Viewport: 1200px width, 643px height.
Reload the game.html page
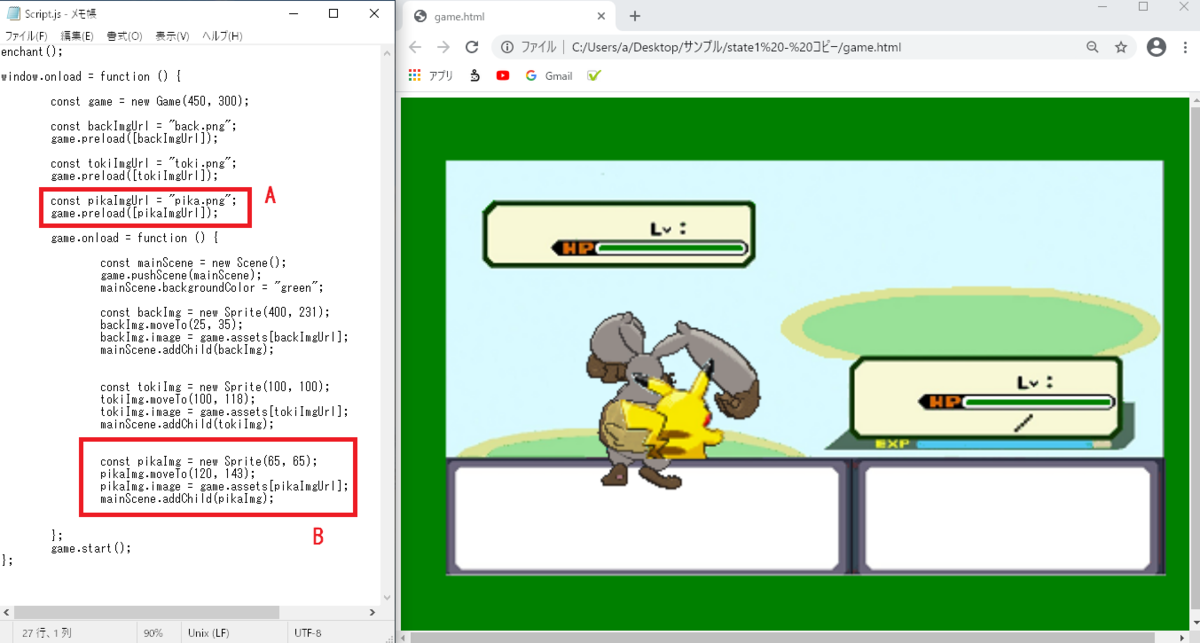tap(472, 47)
